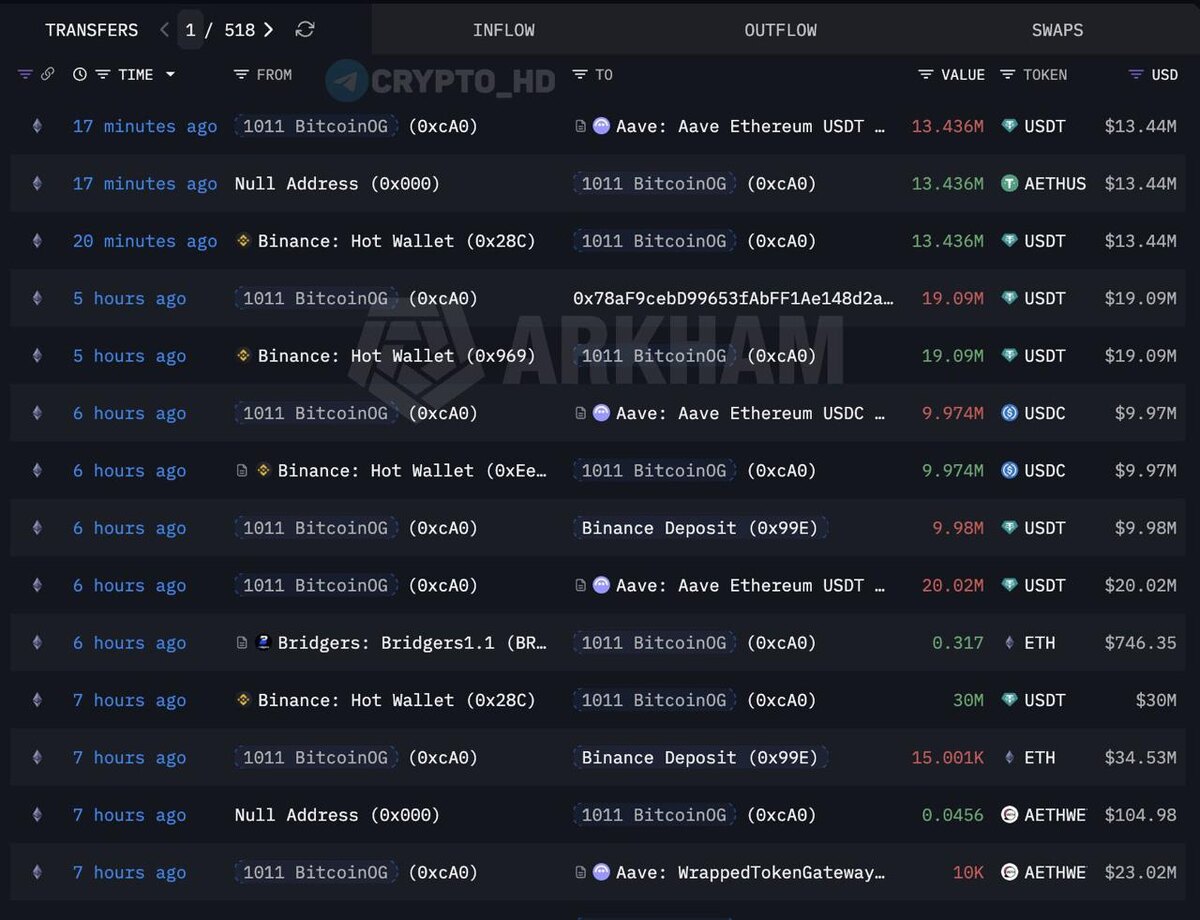
Task: Select the $30M USD amount
Action: (1155, 700)
